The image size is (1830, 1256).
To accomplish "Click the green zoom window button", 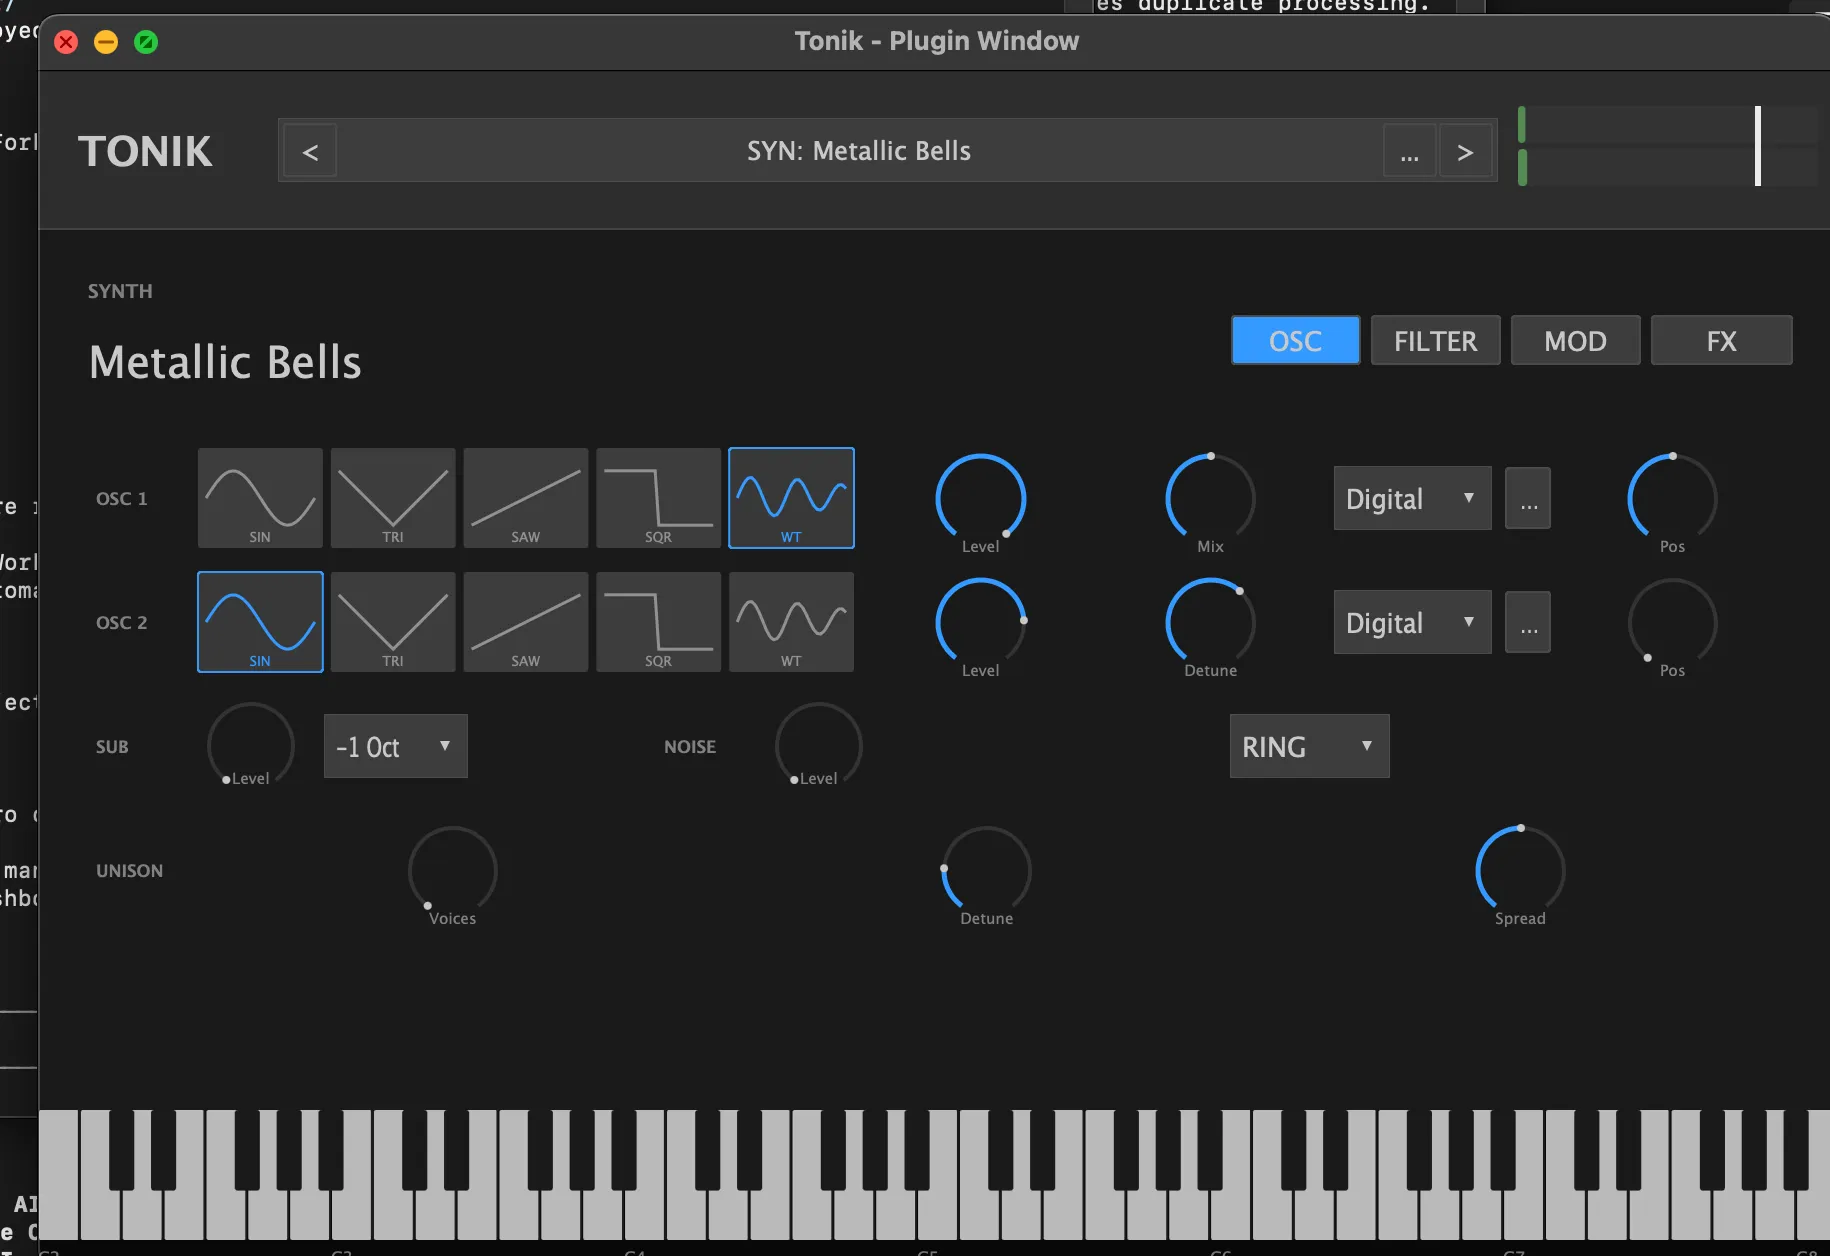I will pos(146,42).
